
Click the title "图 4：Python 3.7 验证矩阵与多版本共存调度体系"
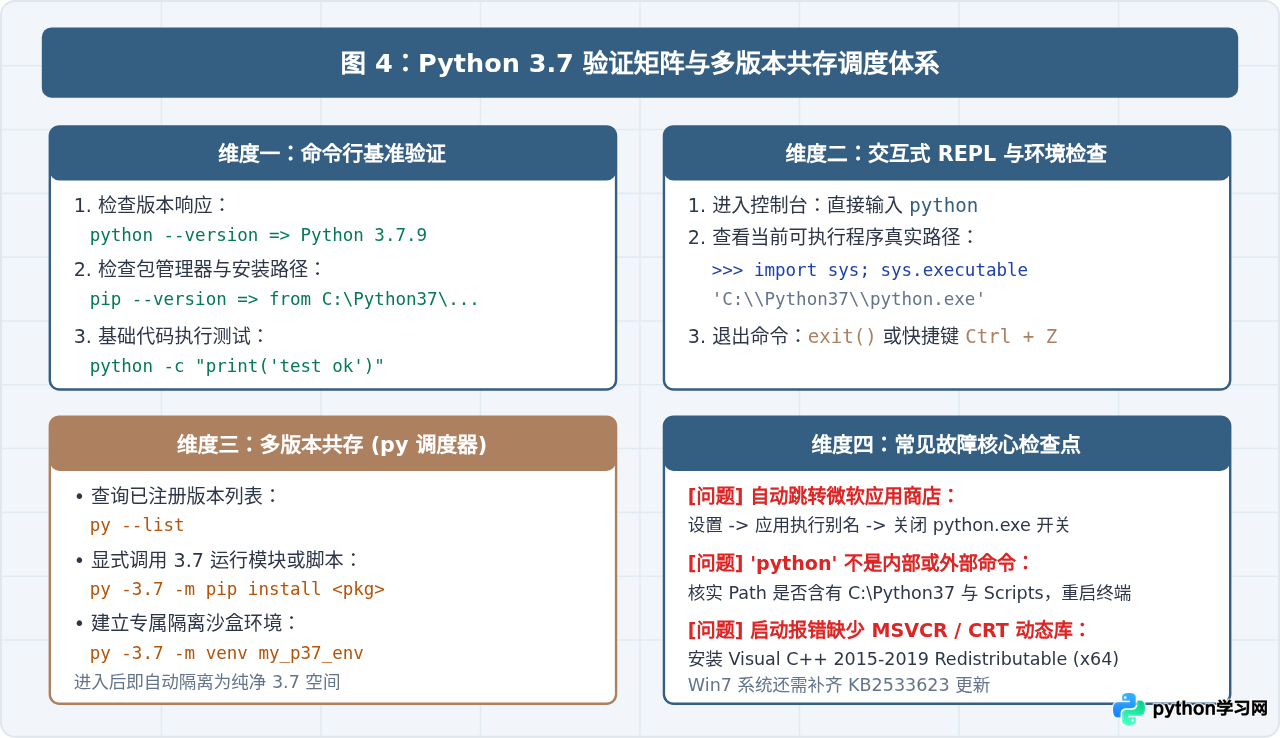pos(640,64)
